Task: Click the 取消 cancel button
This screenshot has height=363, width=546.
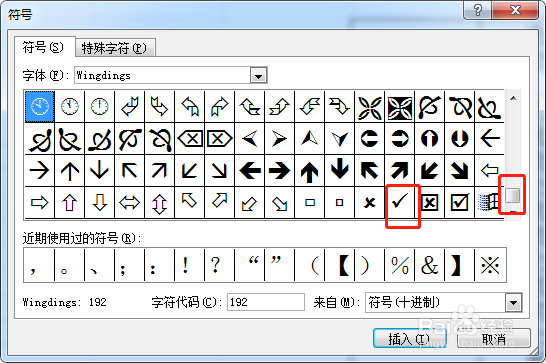Action: [x=494, y=338]
